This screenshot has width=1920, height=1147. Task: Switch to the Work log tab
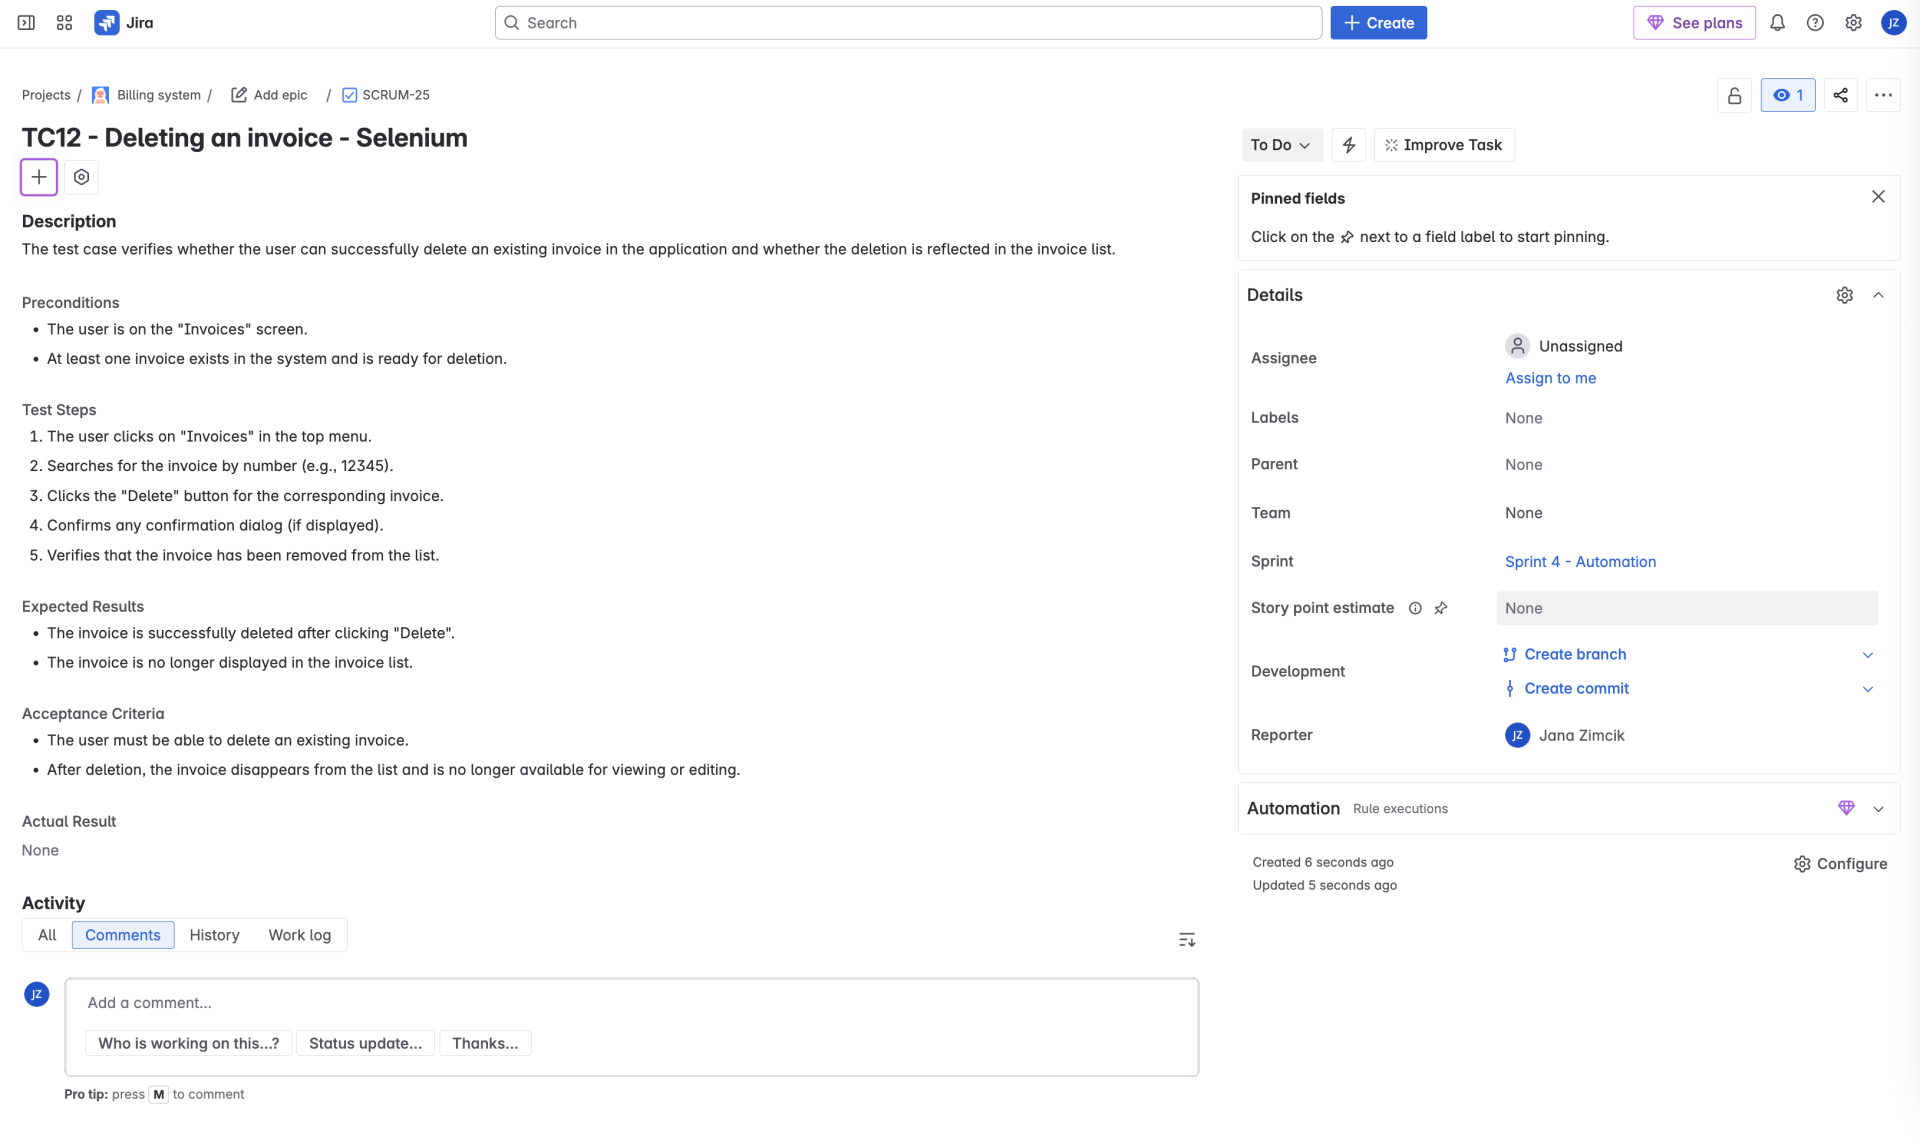point(299,935)
